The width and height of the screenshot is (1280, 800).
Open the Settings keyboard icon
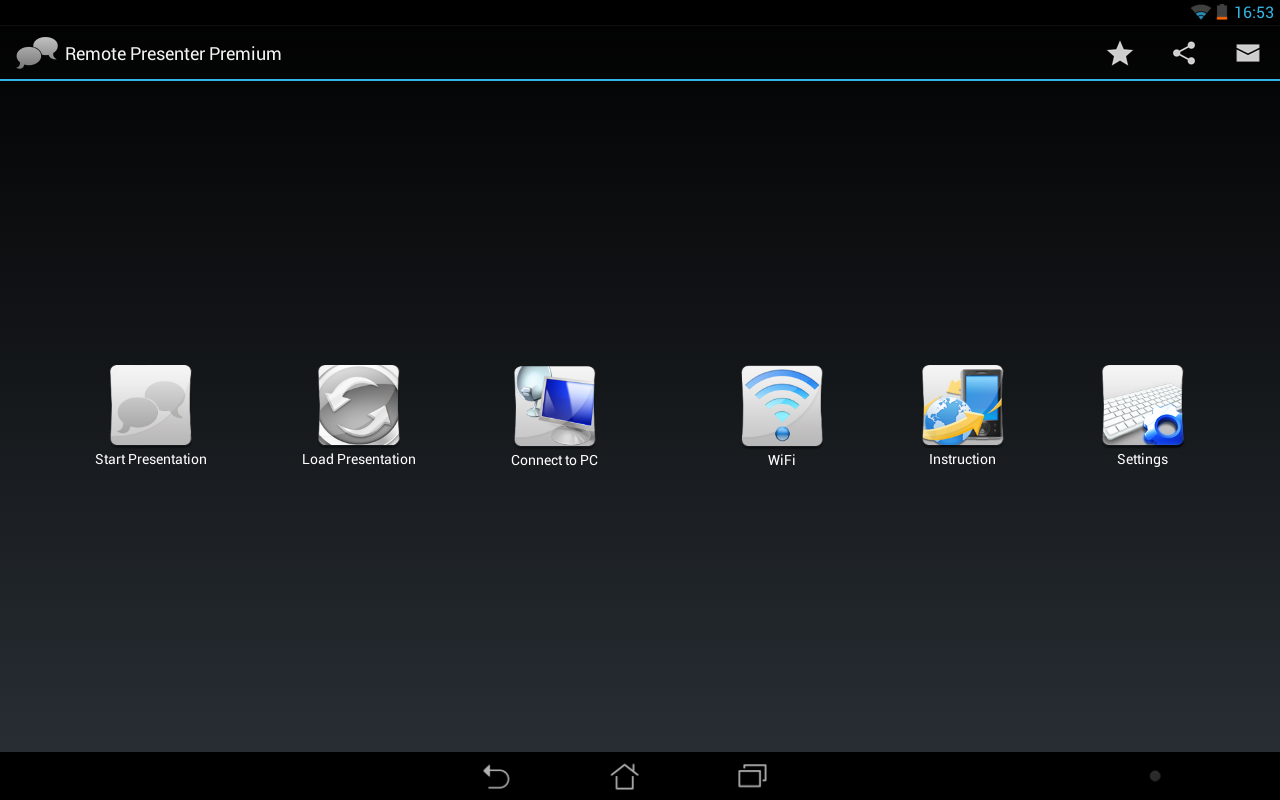pos(1142,405)
